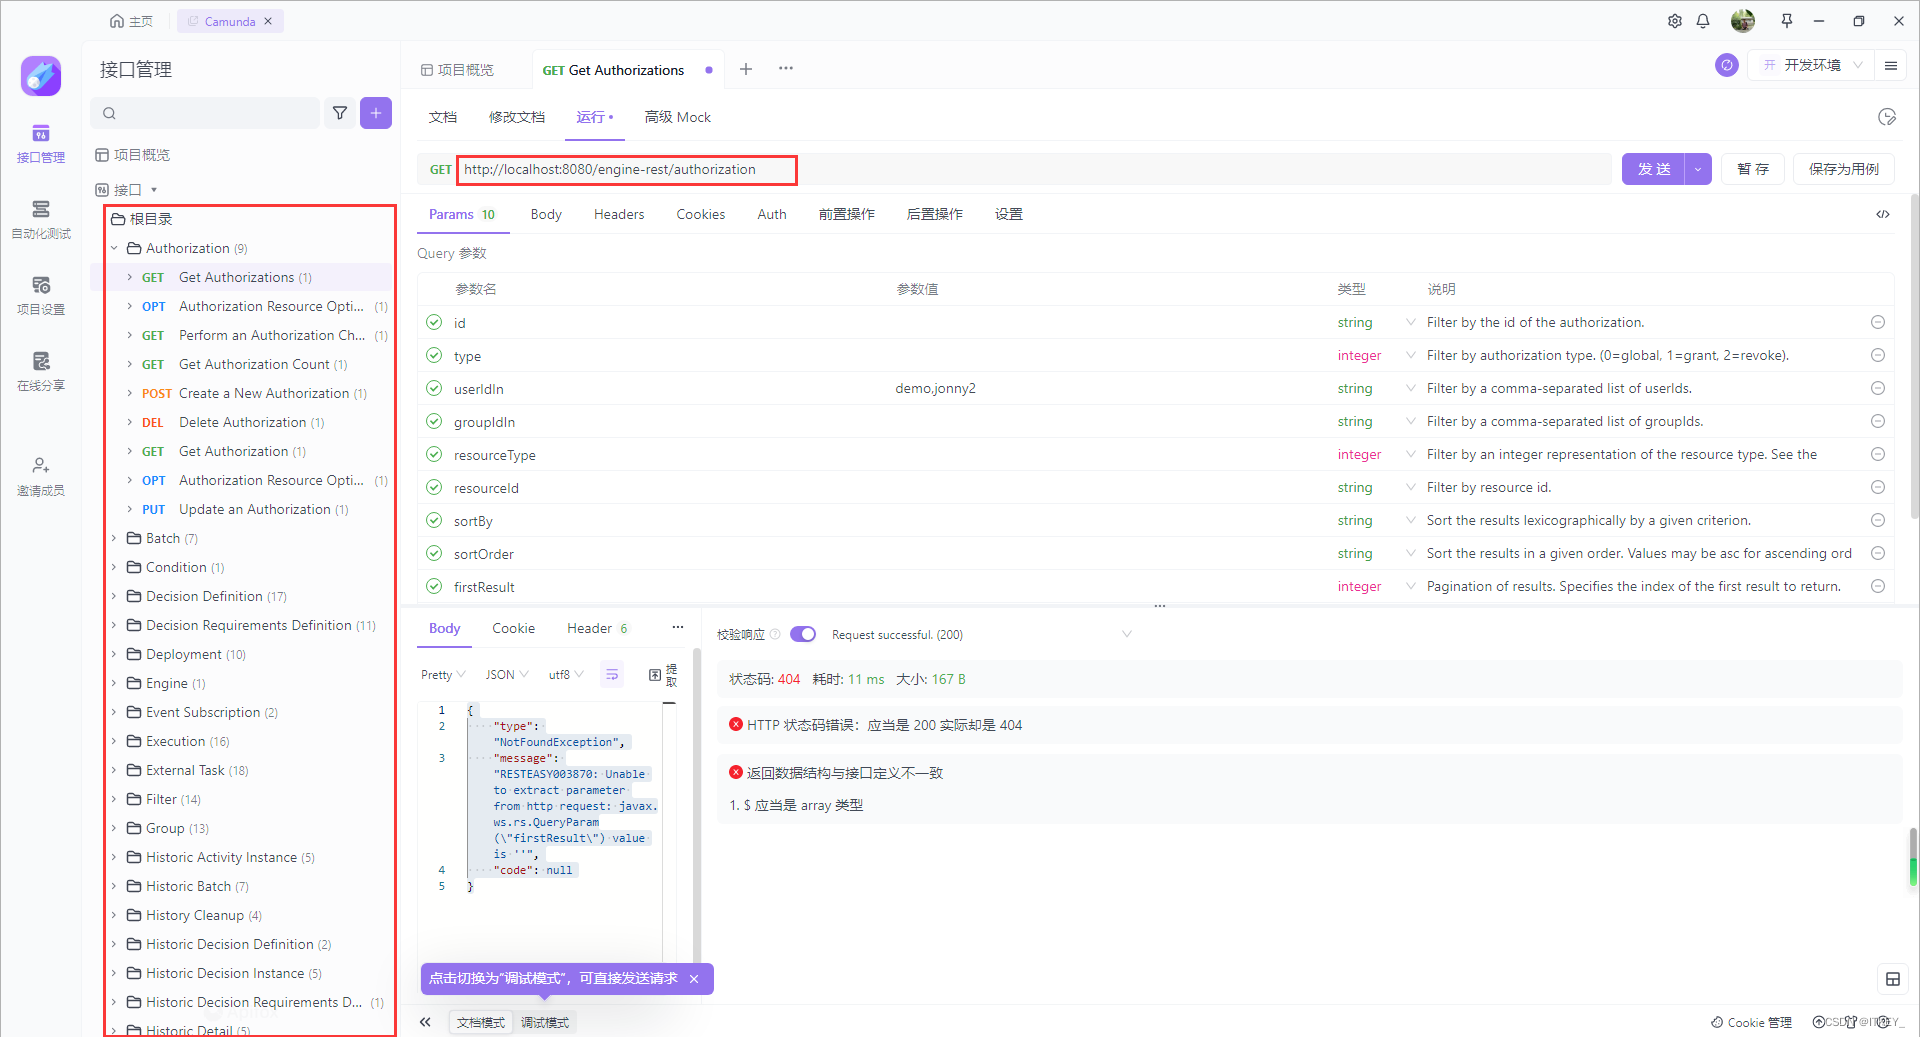This screenshot has height=1037, width=1920.
Task: Click the purple plus add-interface button
Action: pos(376,113)
